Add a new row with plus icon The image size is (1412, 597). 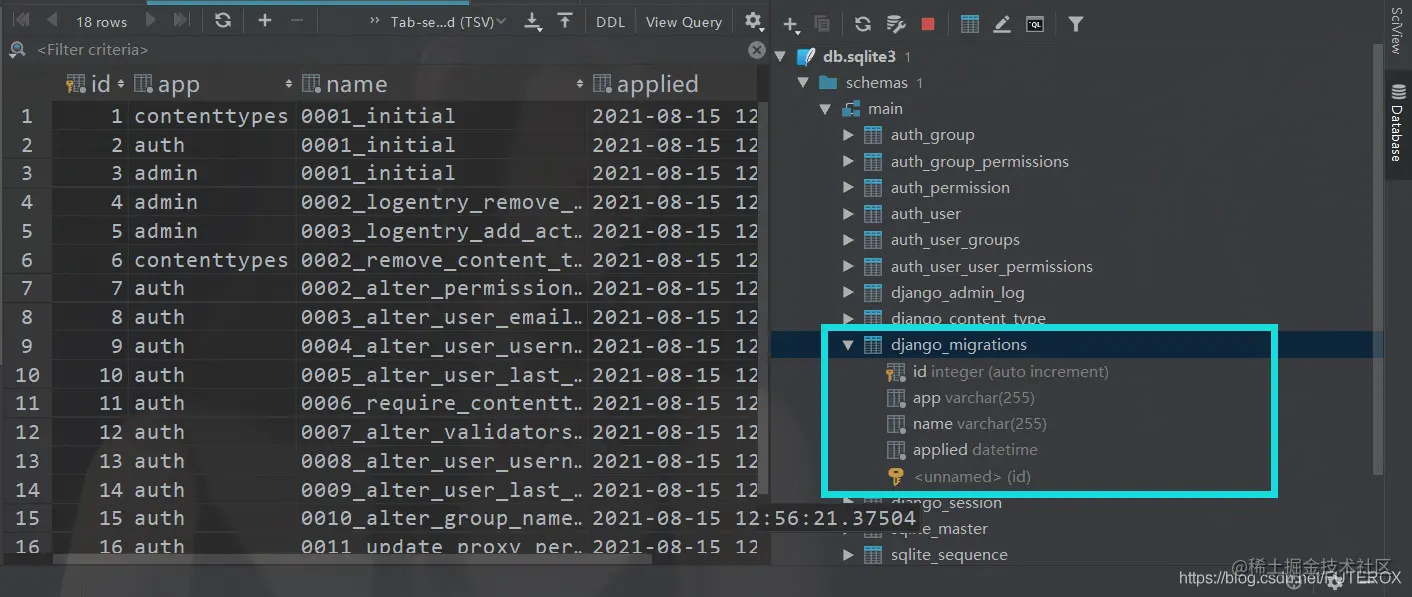coord(265,21)
